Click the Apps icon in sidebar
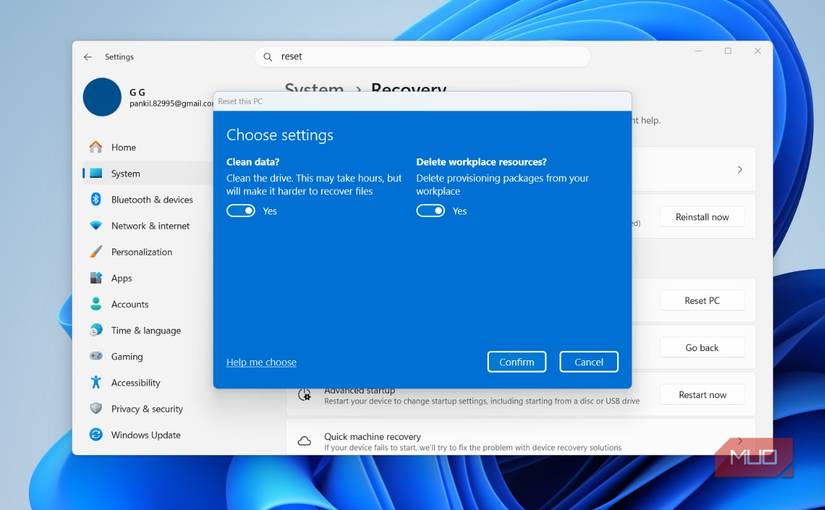This screenshot has height=510, width=825. pos(96,278)
